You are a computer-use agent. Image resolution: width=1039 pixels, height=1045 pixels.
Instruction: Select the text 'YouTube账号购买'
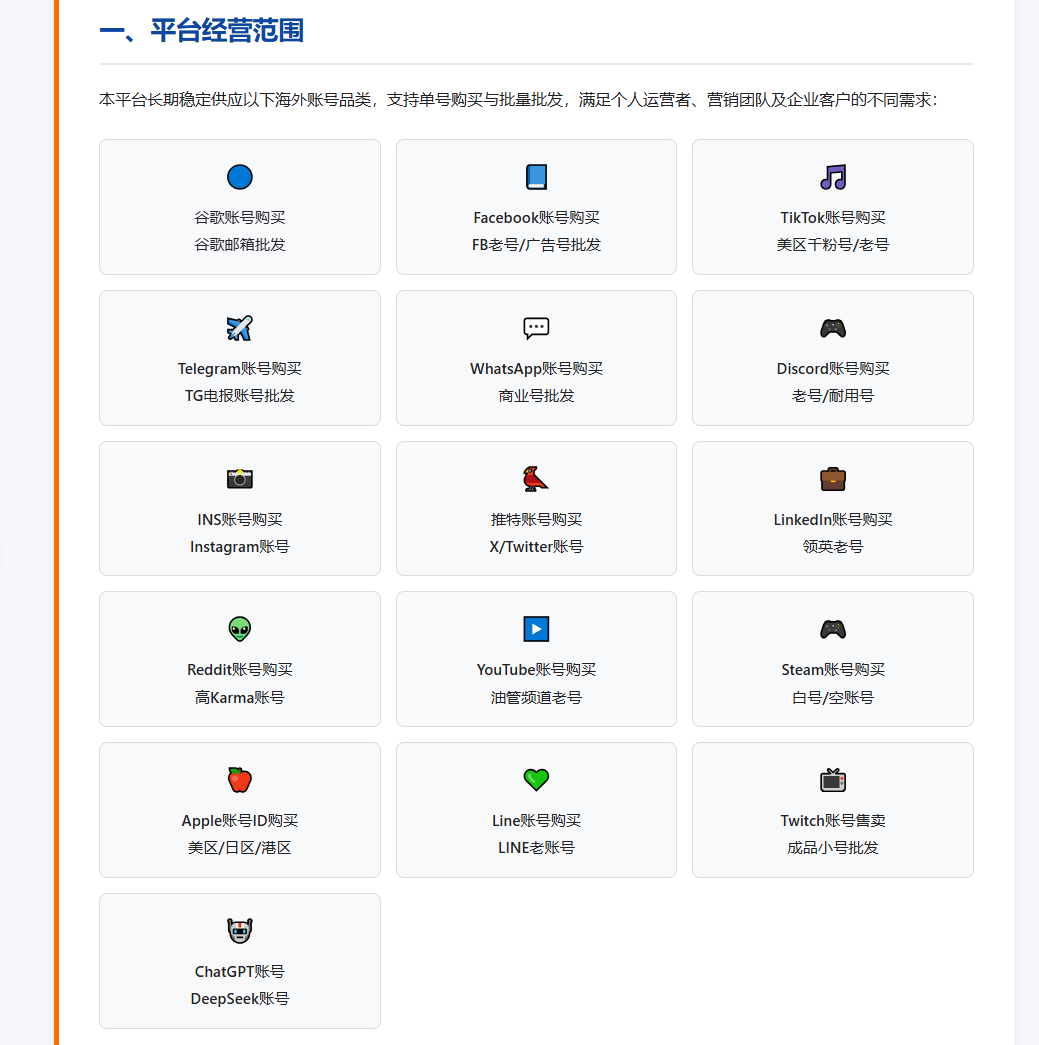(536, 670)
